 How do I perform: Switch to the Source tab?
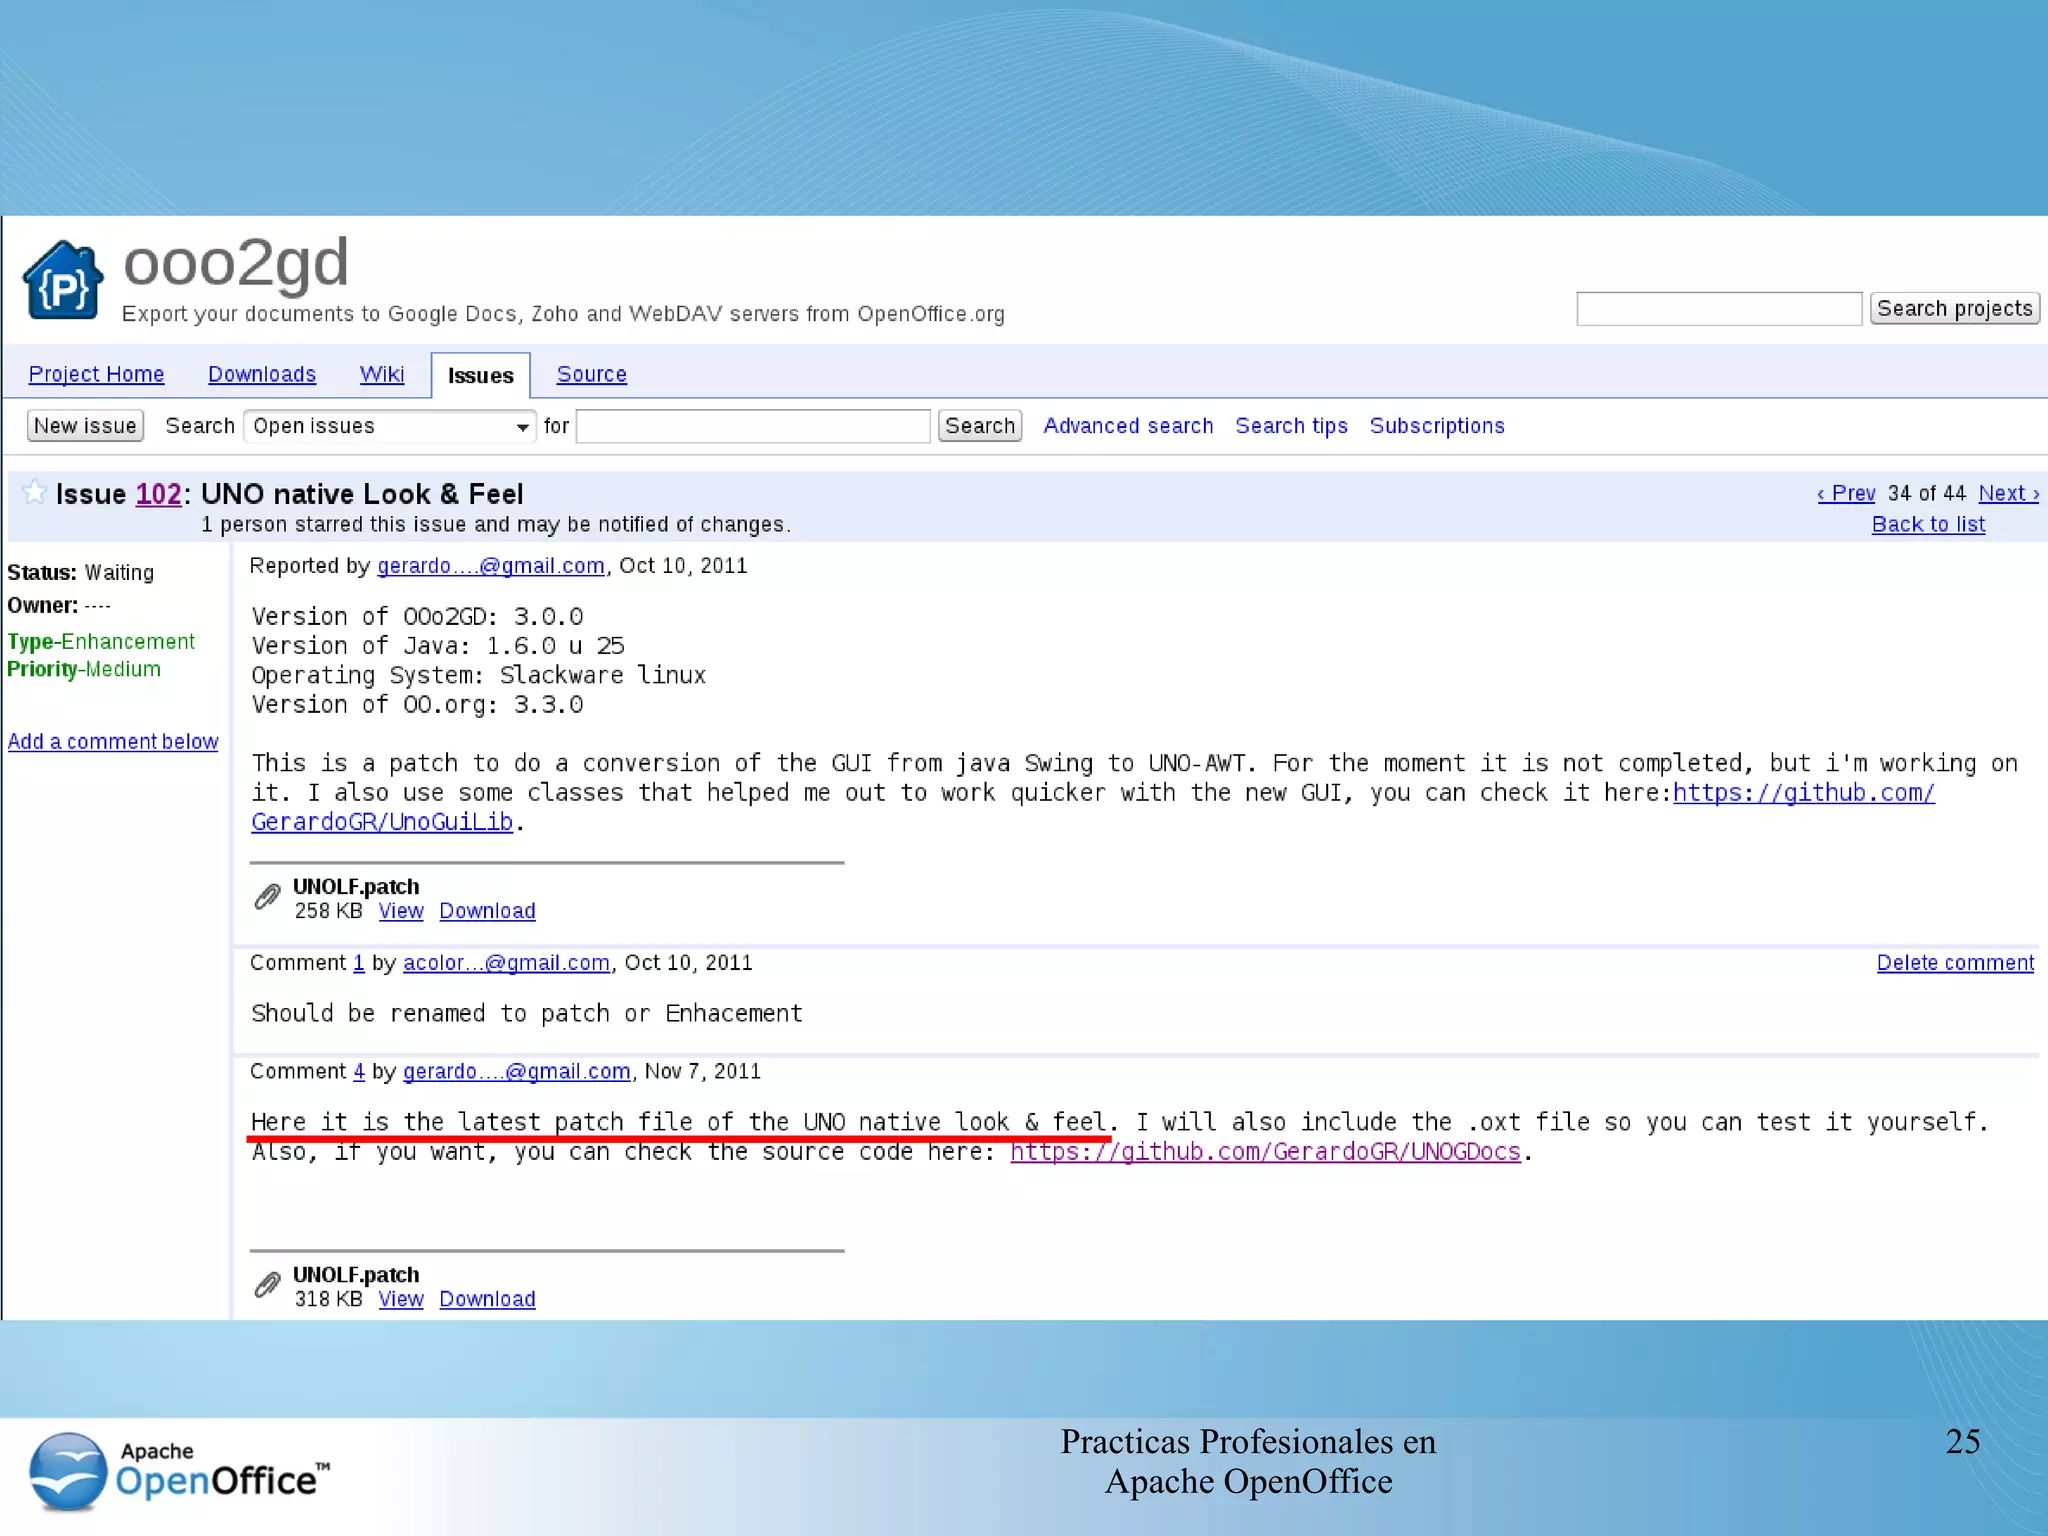click(591, 374)
